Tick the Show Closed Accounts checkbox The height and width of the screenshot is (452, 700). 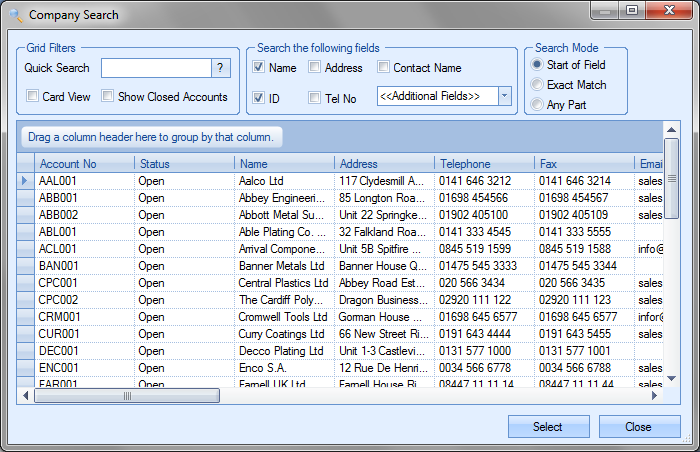coord(105,97)
